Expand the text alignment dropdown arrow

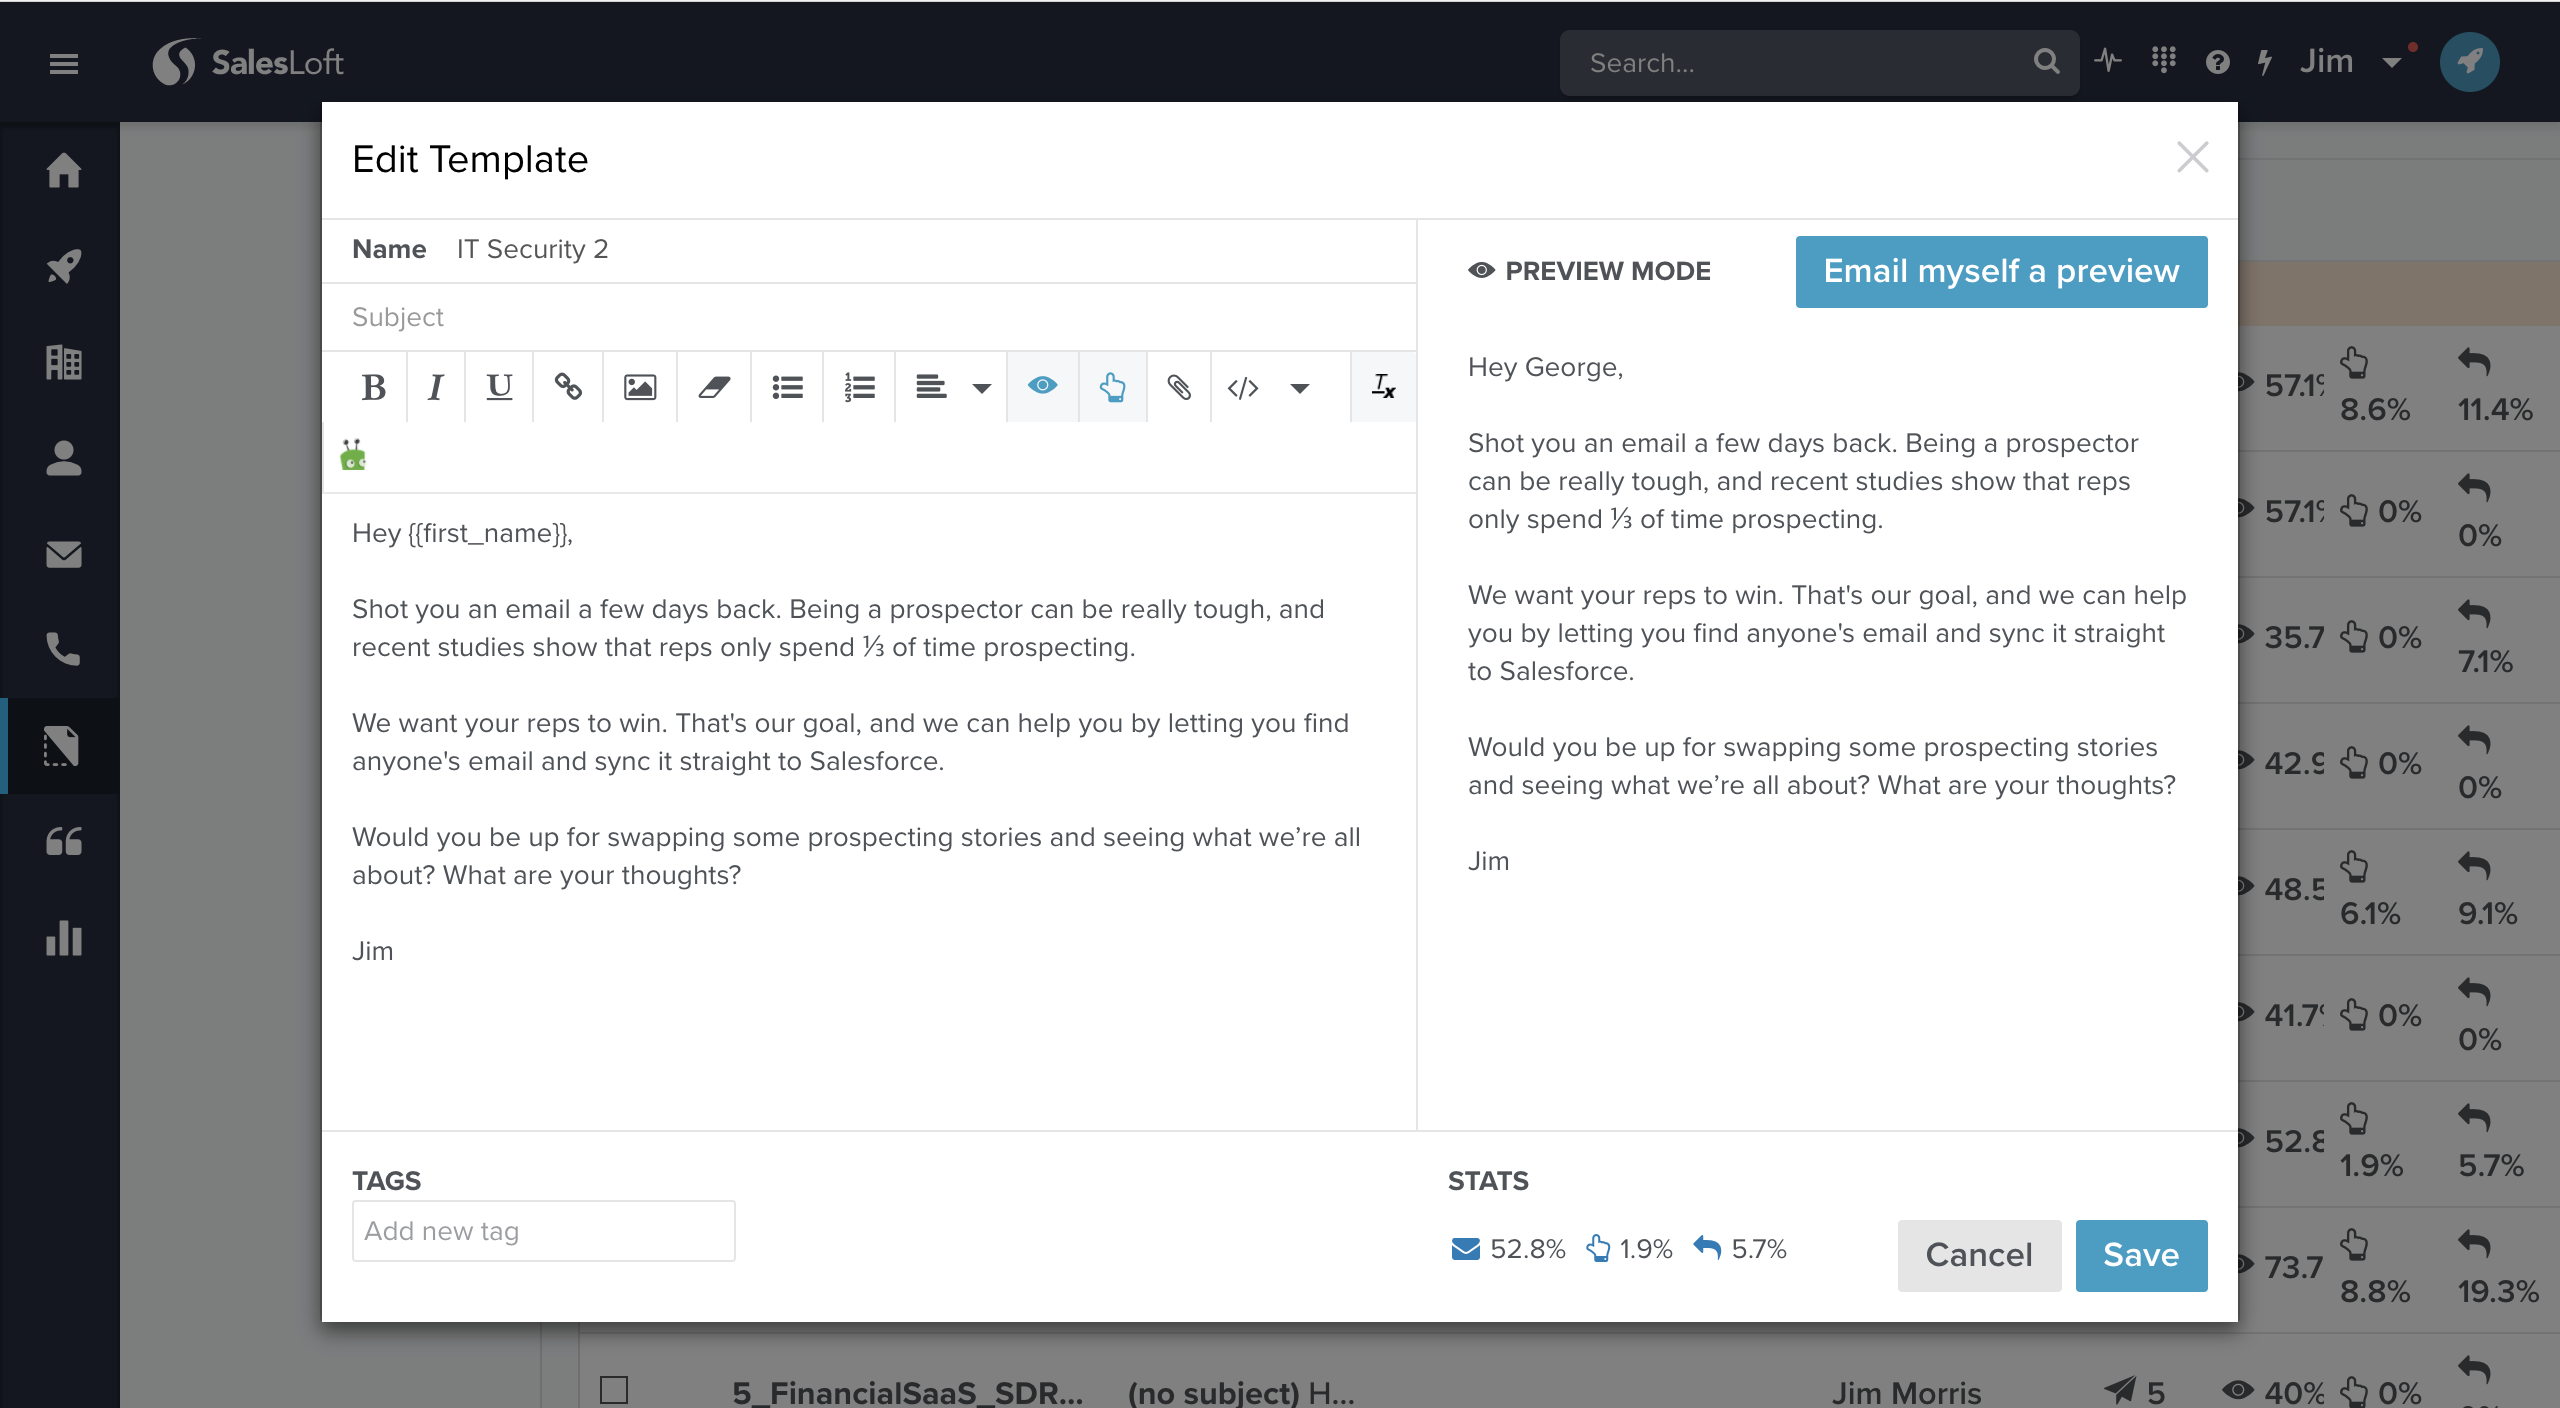(981, 388)
